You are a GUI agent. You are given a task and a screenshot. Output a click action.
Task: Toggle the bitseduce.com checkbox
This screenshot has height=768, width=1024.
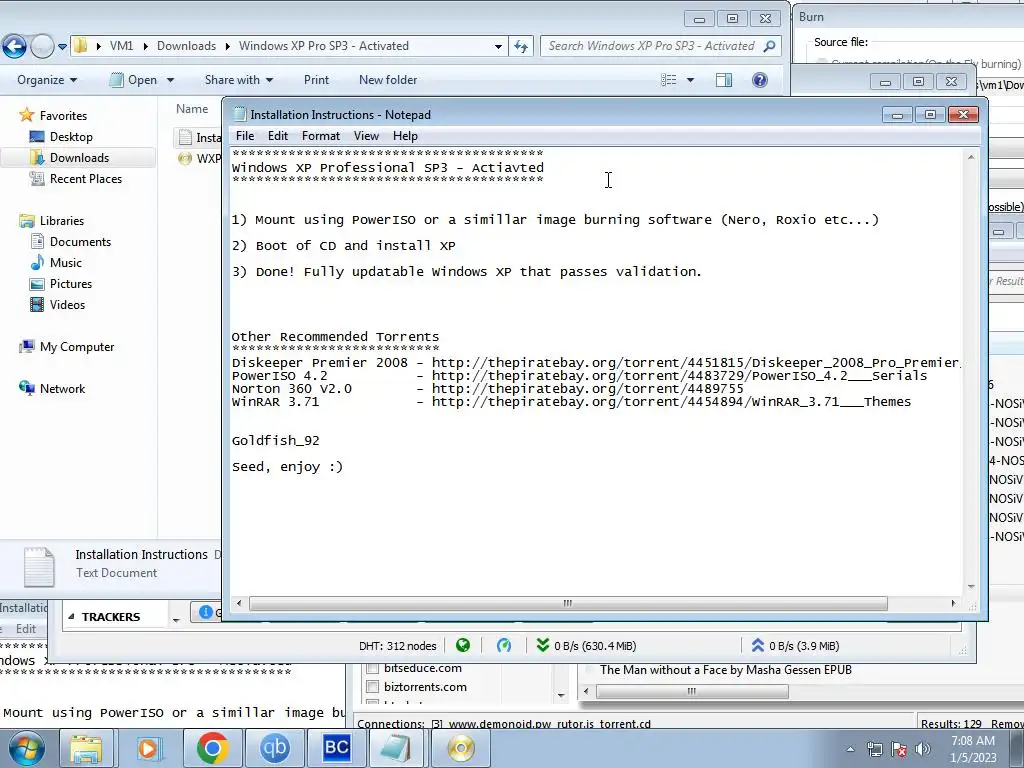coord(372,668)
